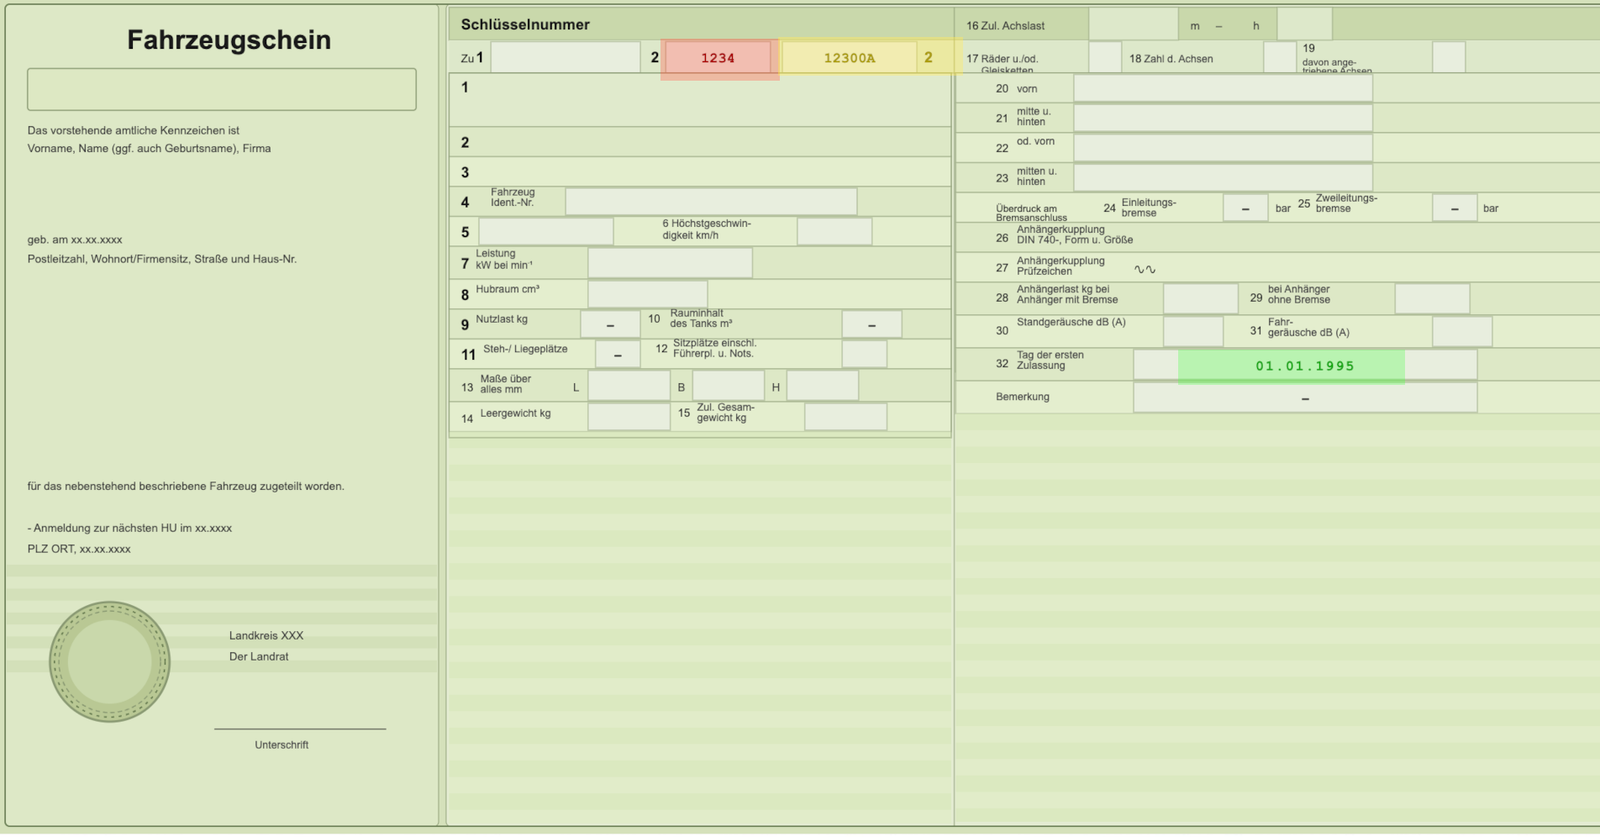Click the Rauminhalt des Tanks field

(x=871, y=324)
